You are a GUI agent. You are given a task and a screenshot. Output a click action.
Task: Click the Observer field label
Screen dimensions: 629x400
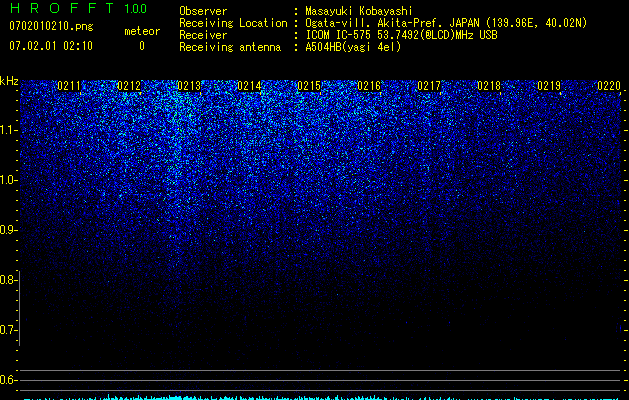[203, 11]
